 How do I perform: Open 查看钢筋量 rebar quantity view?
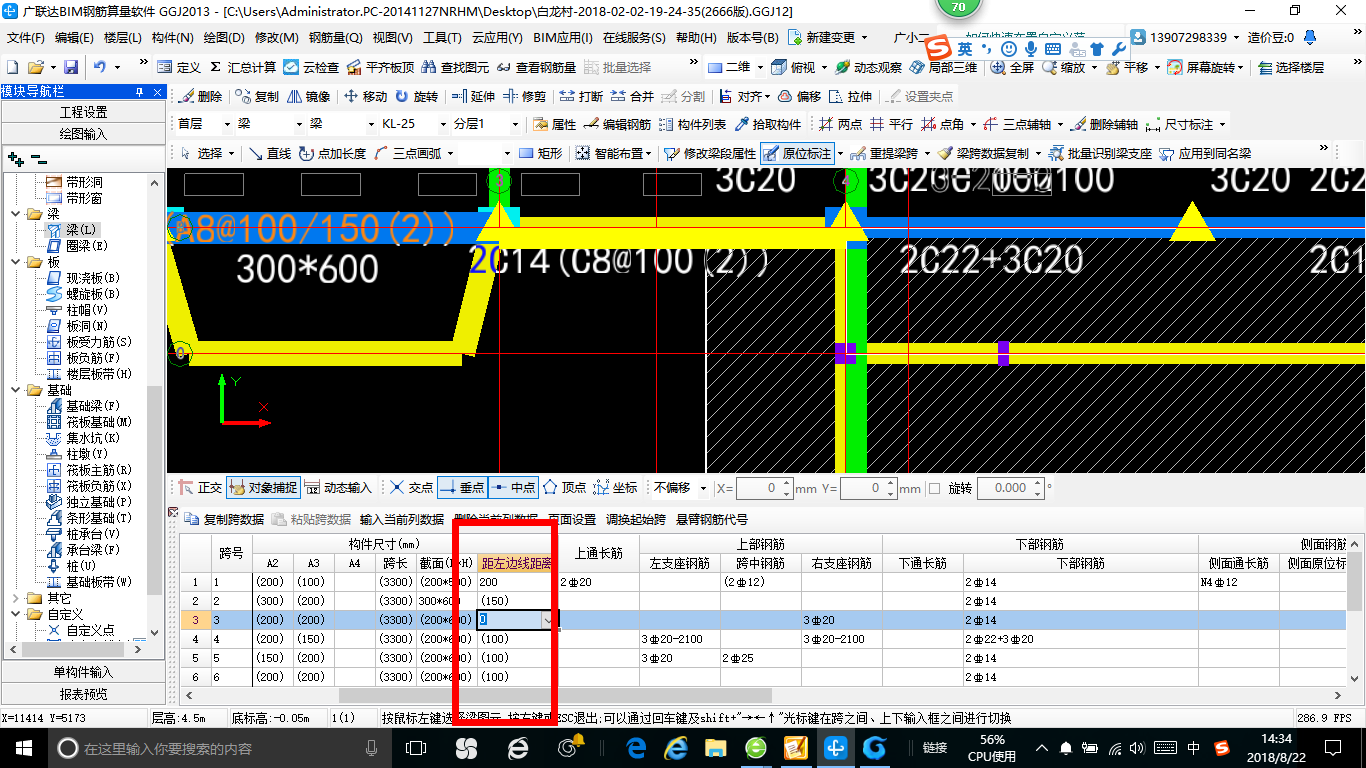536,67
